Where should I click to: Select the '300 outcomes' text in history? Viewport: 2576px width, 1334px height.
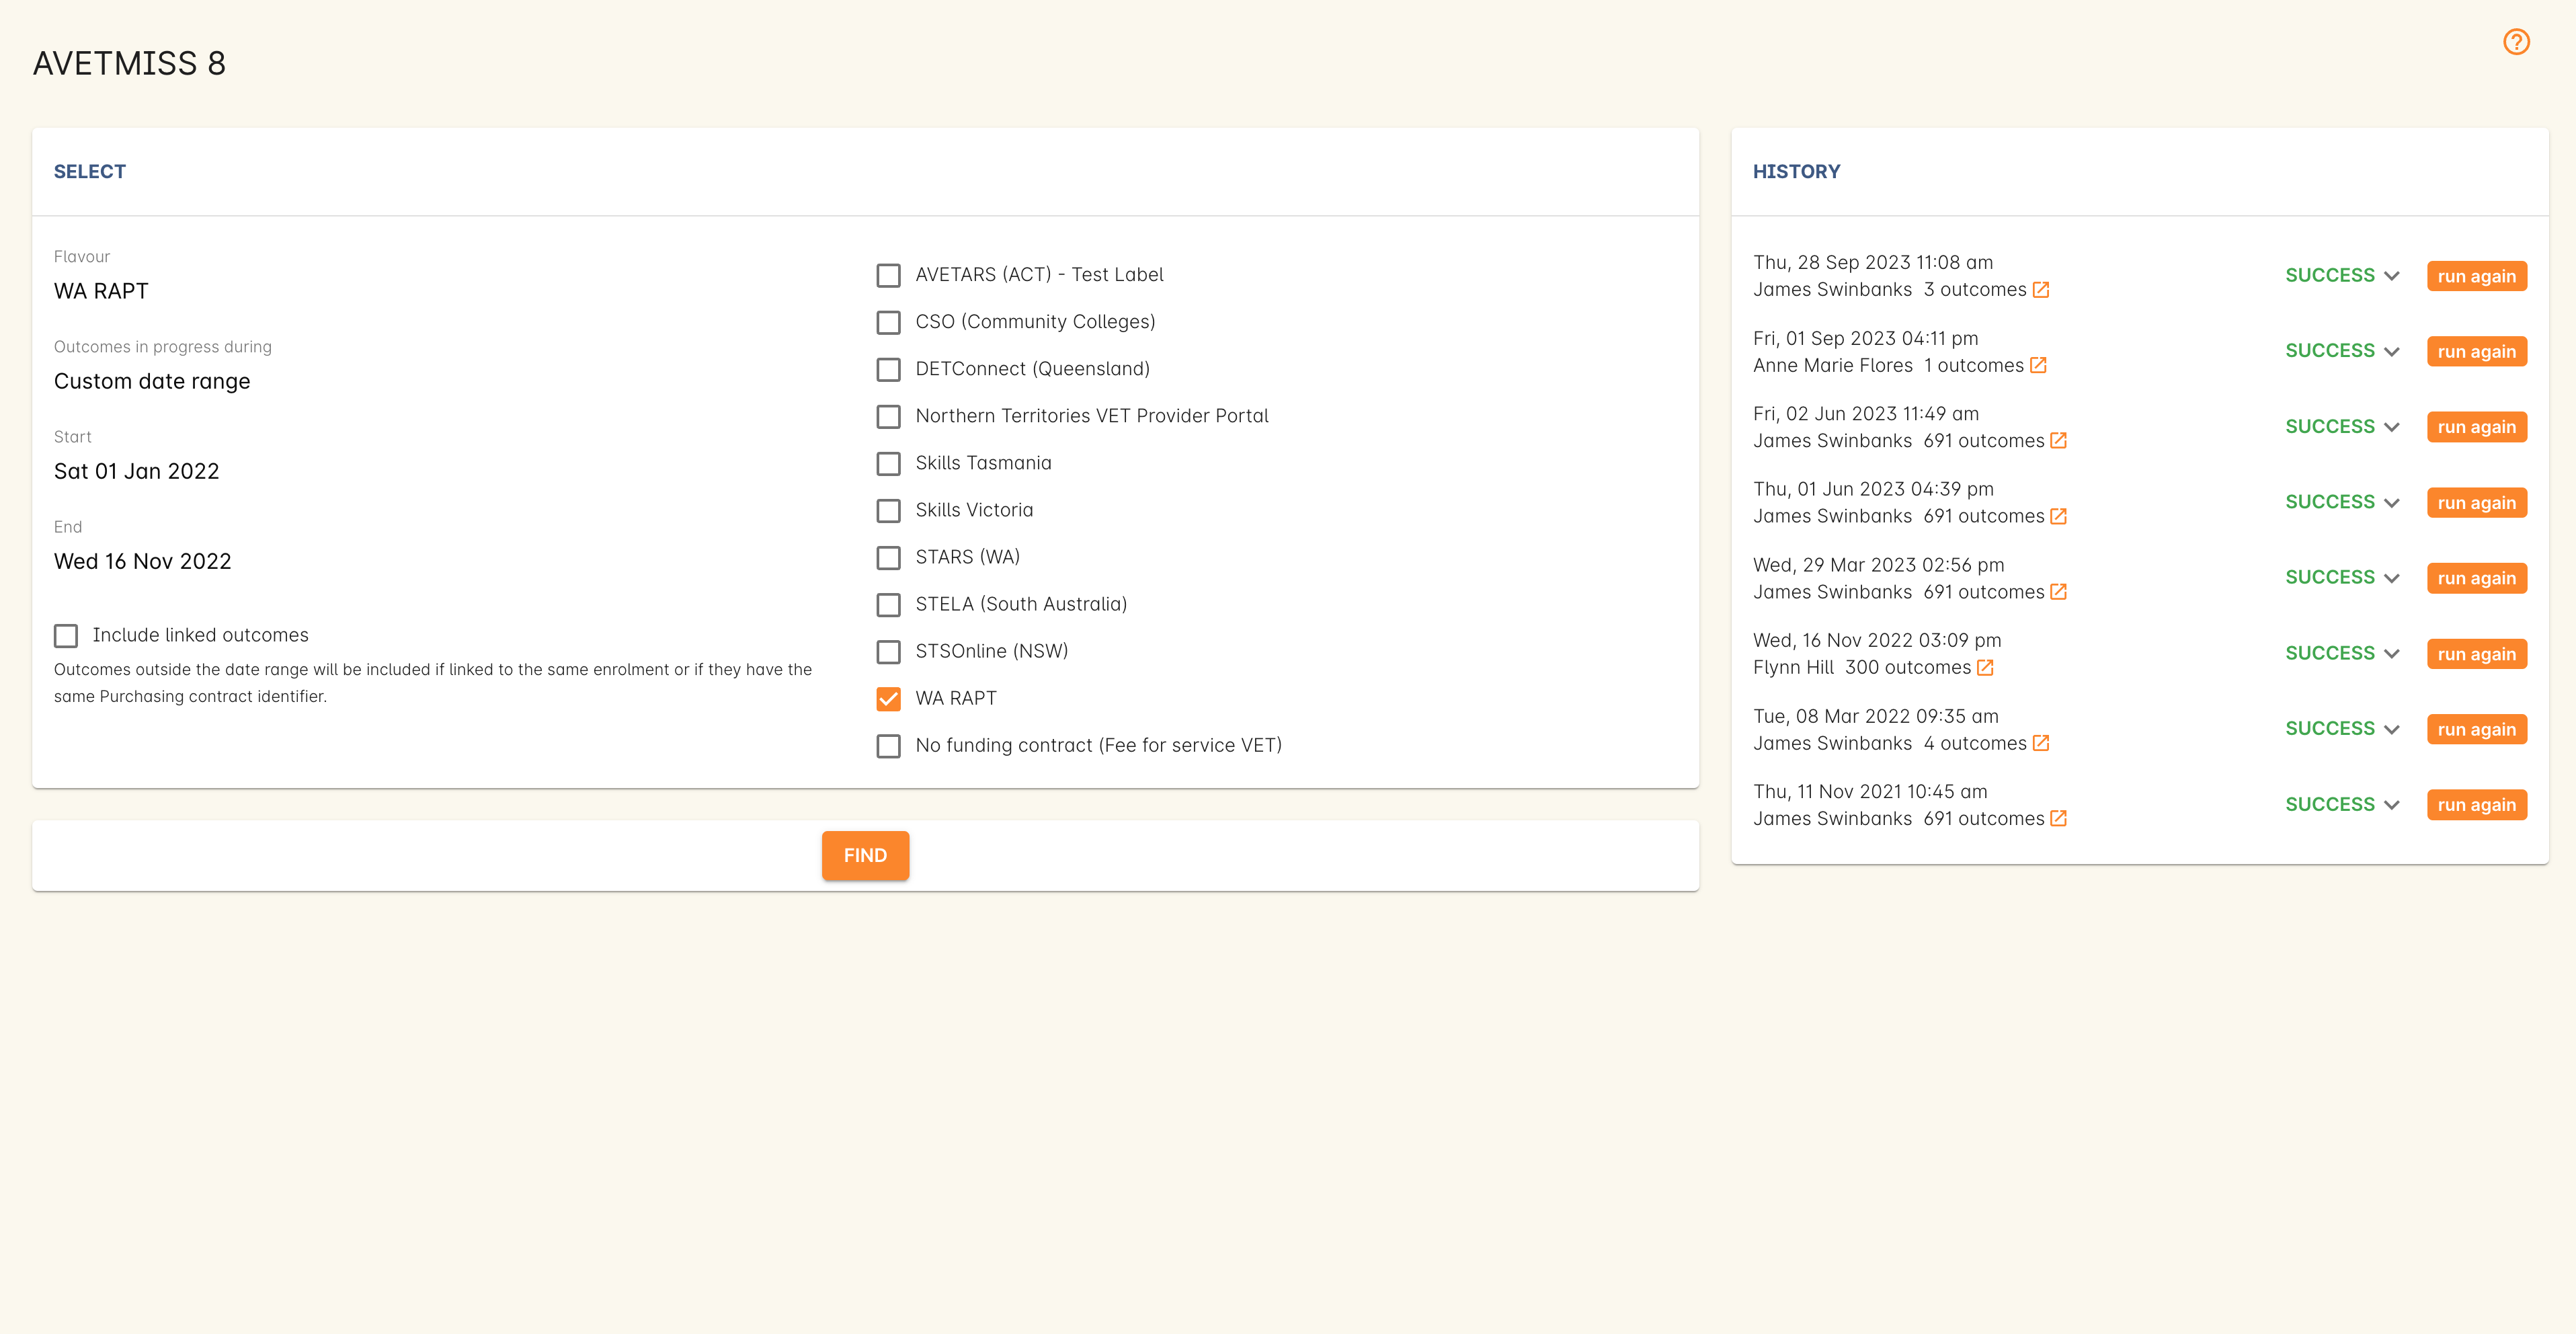pyautogui.click(x=1907, y=668)
